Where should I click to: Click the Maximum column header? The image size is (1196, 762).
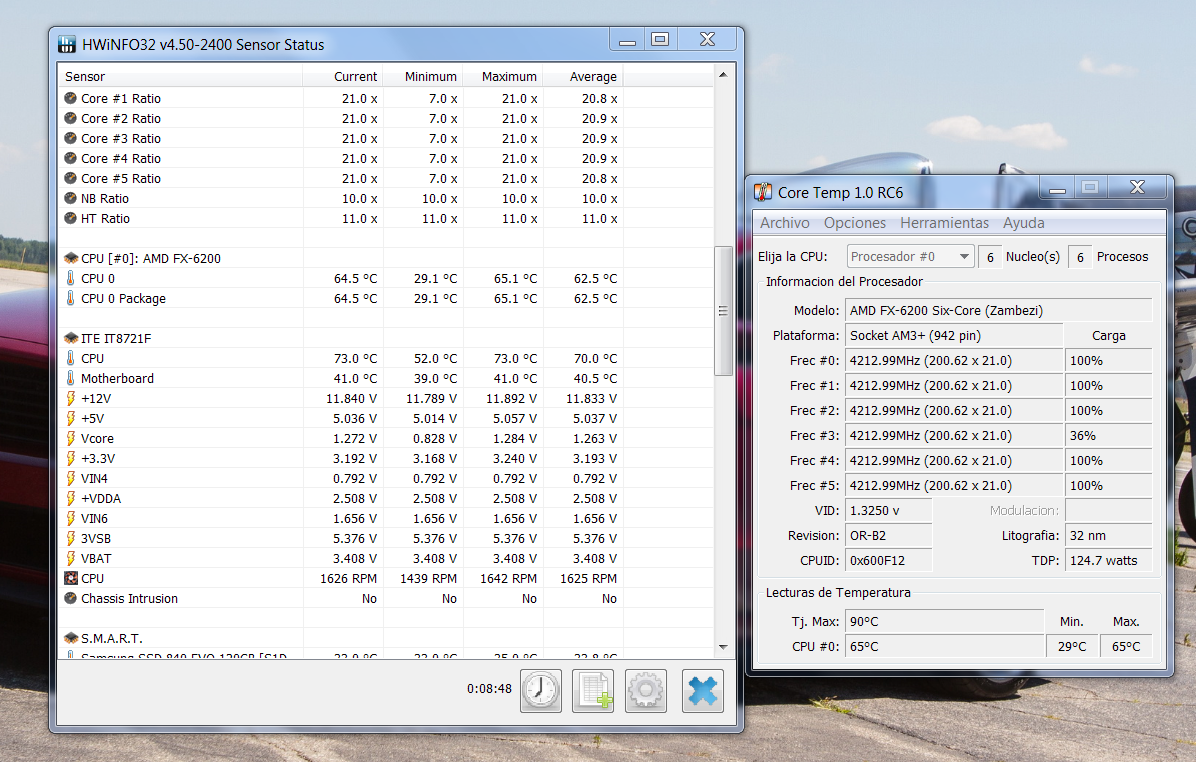coord(503,76)
